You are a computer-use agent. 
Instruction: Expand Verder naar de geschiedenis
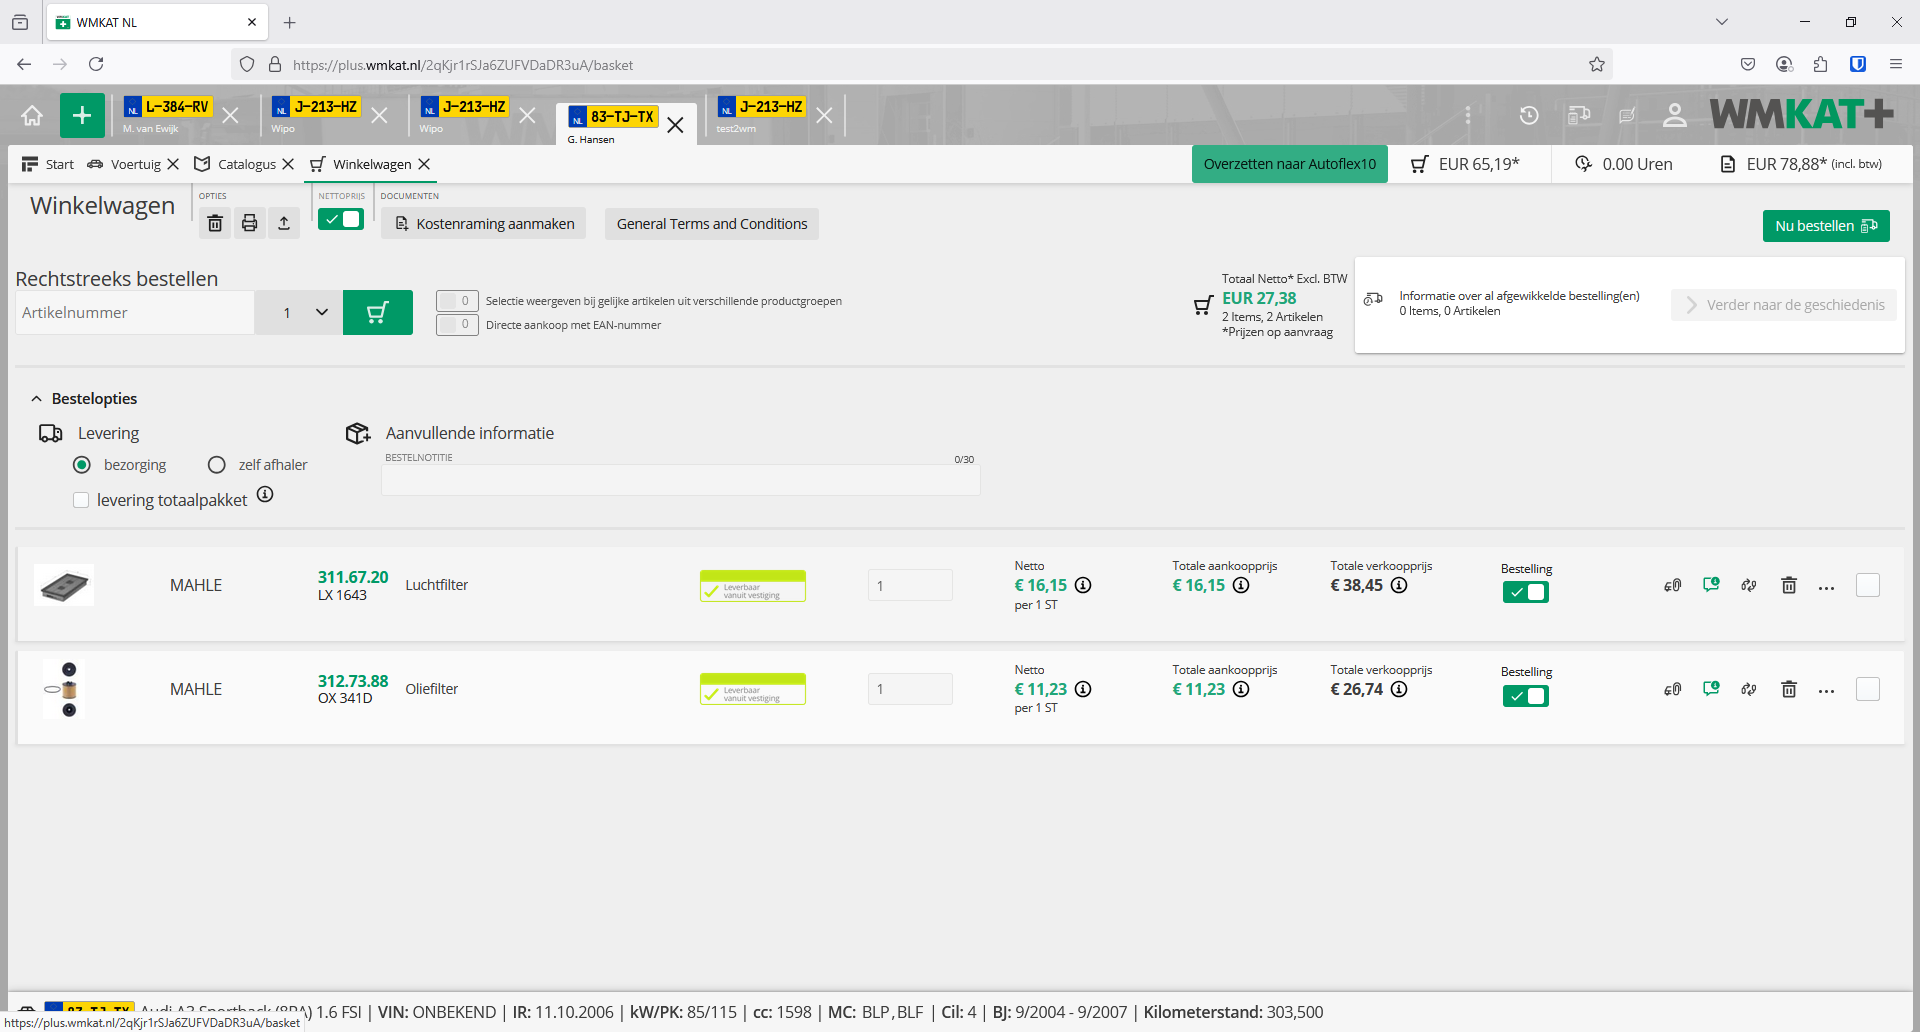(1785, 305)
